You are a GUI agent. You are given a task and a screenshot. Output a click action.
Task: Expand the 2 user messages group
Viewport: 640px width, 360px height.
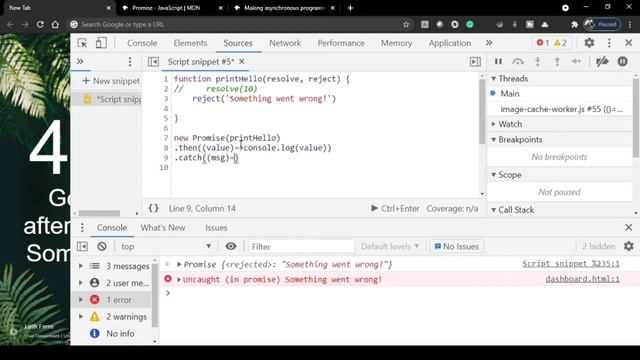pos(81,282)
